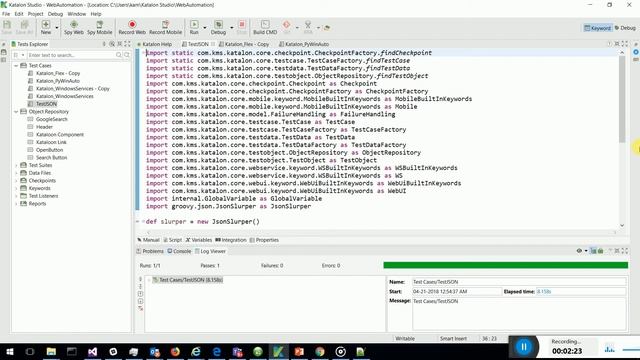640x360 pixels.
Task: Open the Problems tab
Action: [150, 251]
